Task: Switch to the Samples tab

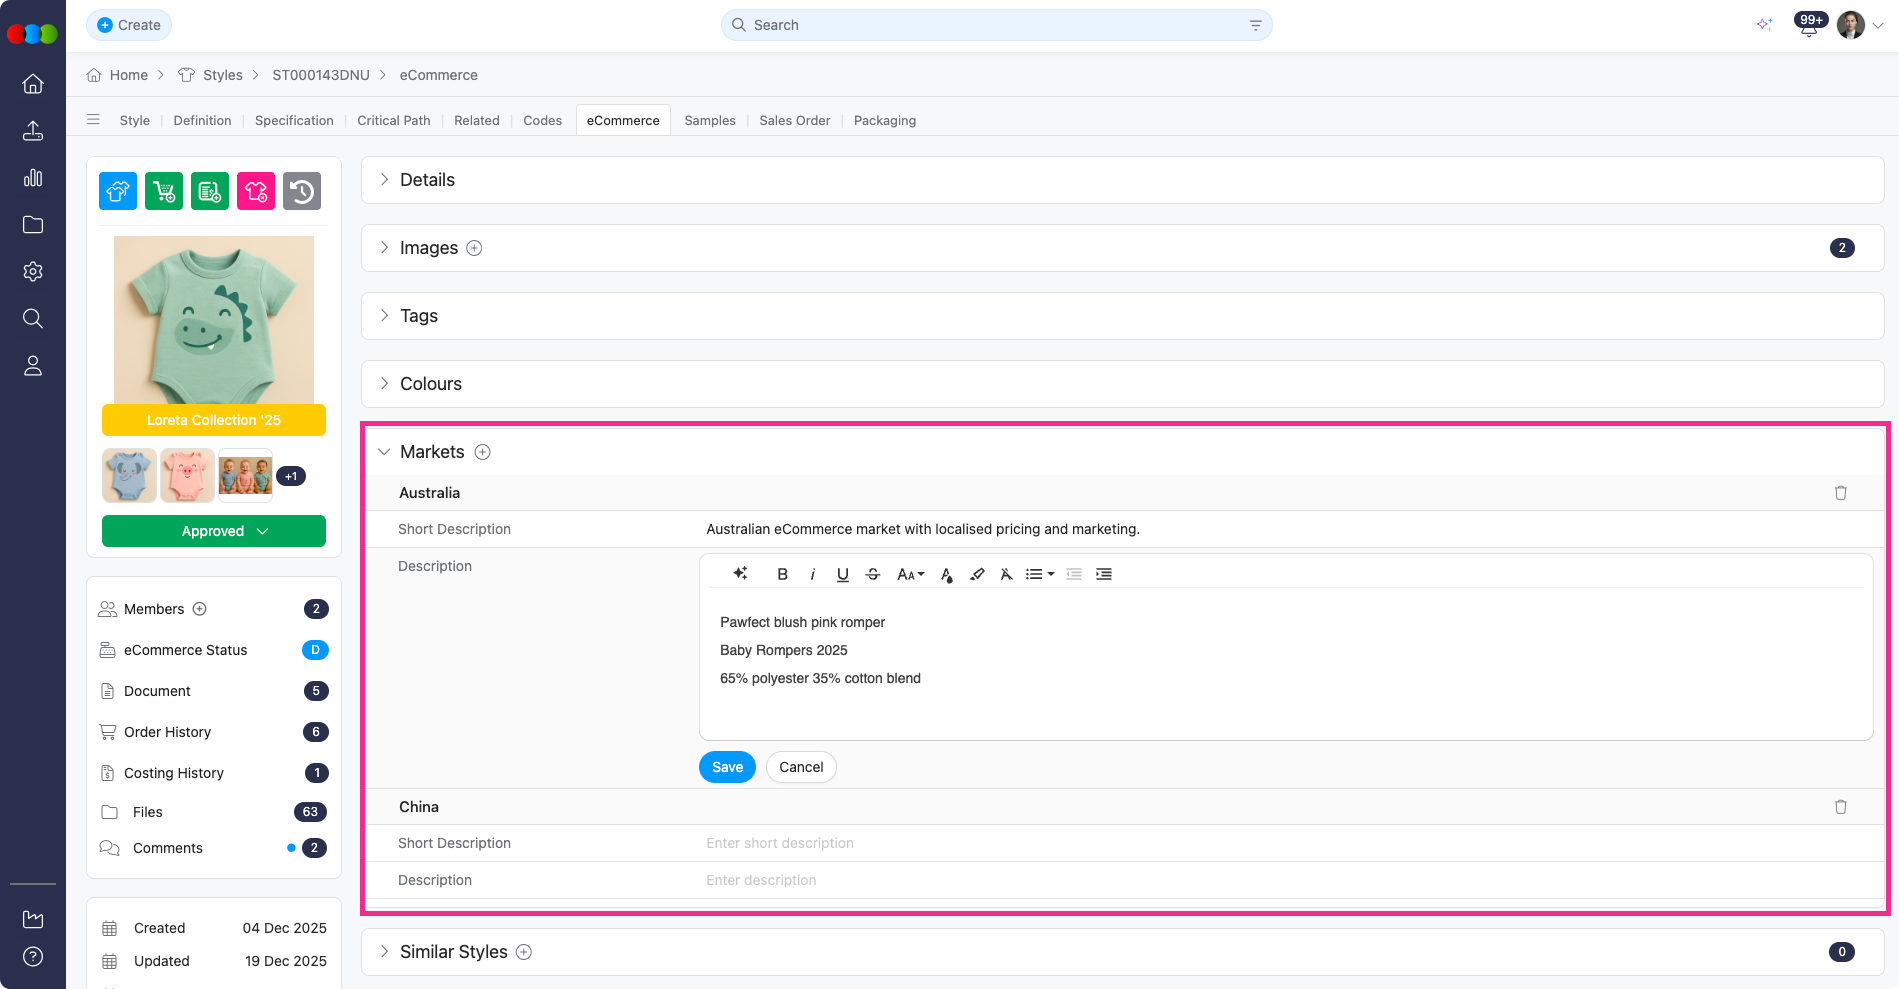Action: (x=709, y=120)
